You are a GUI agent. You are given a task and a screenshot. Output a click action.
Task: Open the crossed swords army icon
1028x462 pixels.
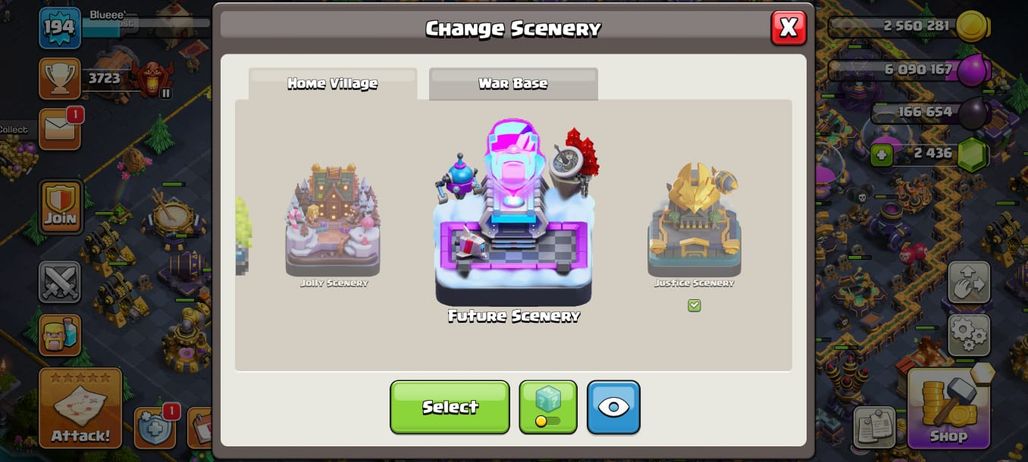point(60,282)
